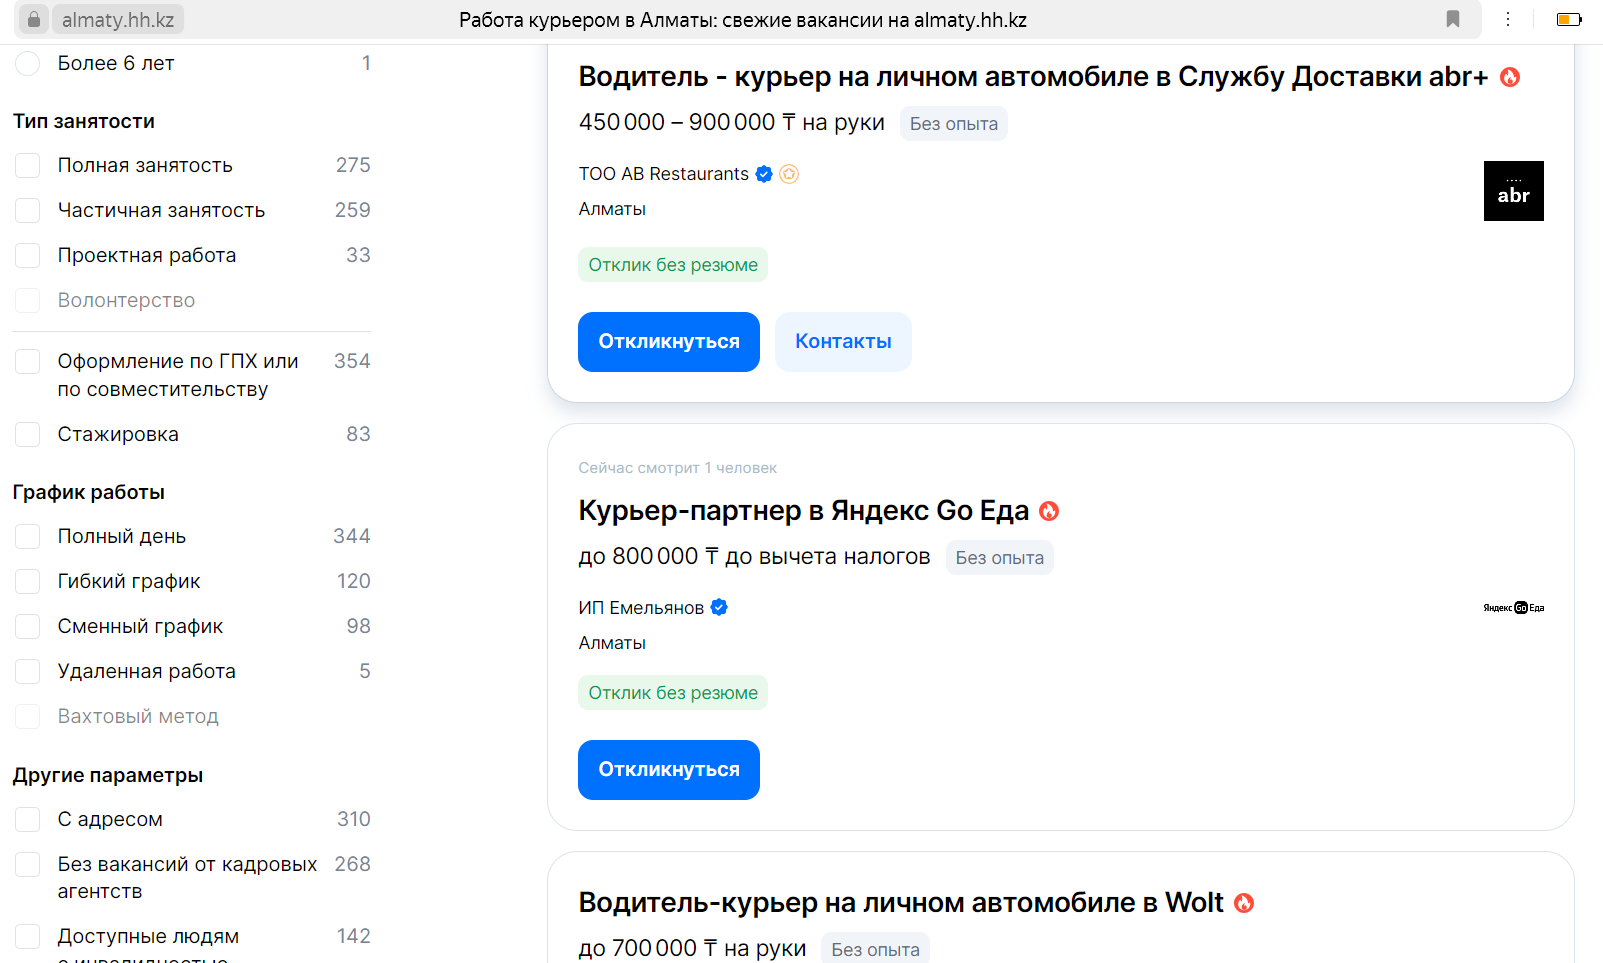Click the blue verified badge of ИП Емельянов
This screenshot has width=1603, height=963.
pos(719,607)
